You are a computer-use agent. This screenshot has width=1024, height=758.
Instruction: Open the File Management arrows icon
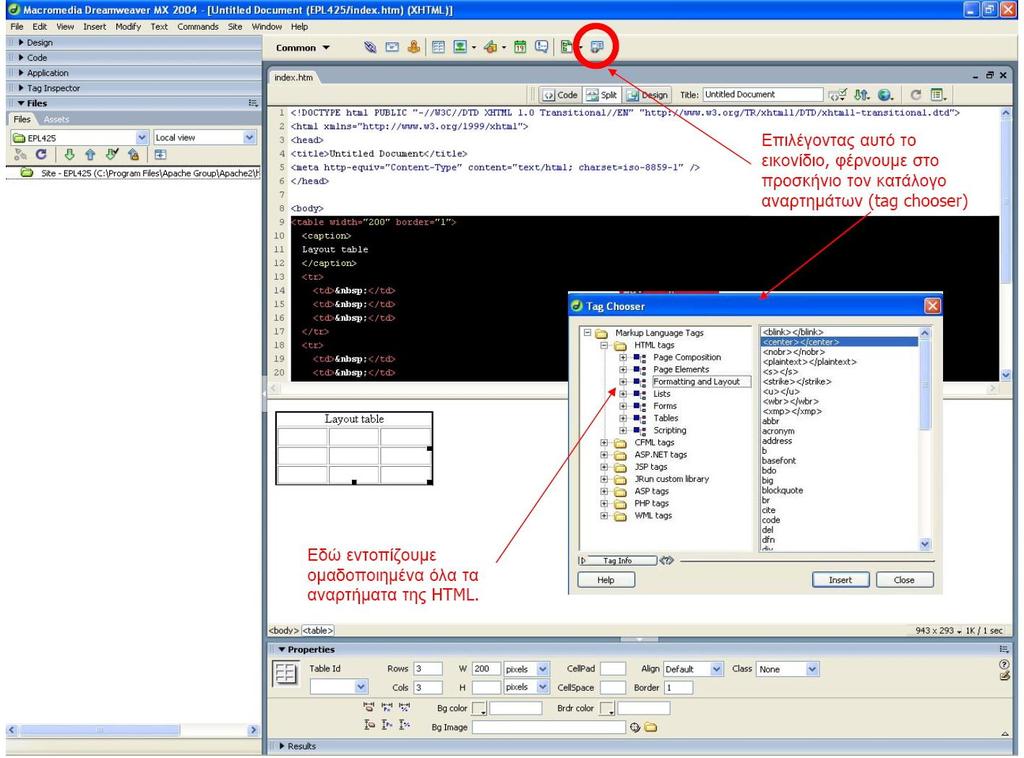point(861,95)
